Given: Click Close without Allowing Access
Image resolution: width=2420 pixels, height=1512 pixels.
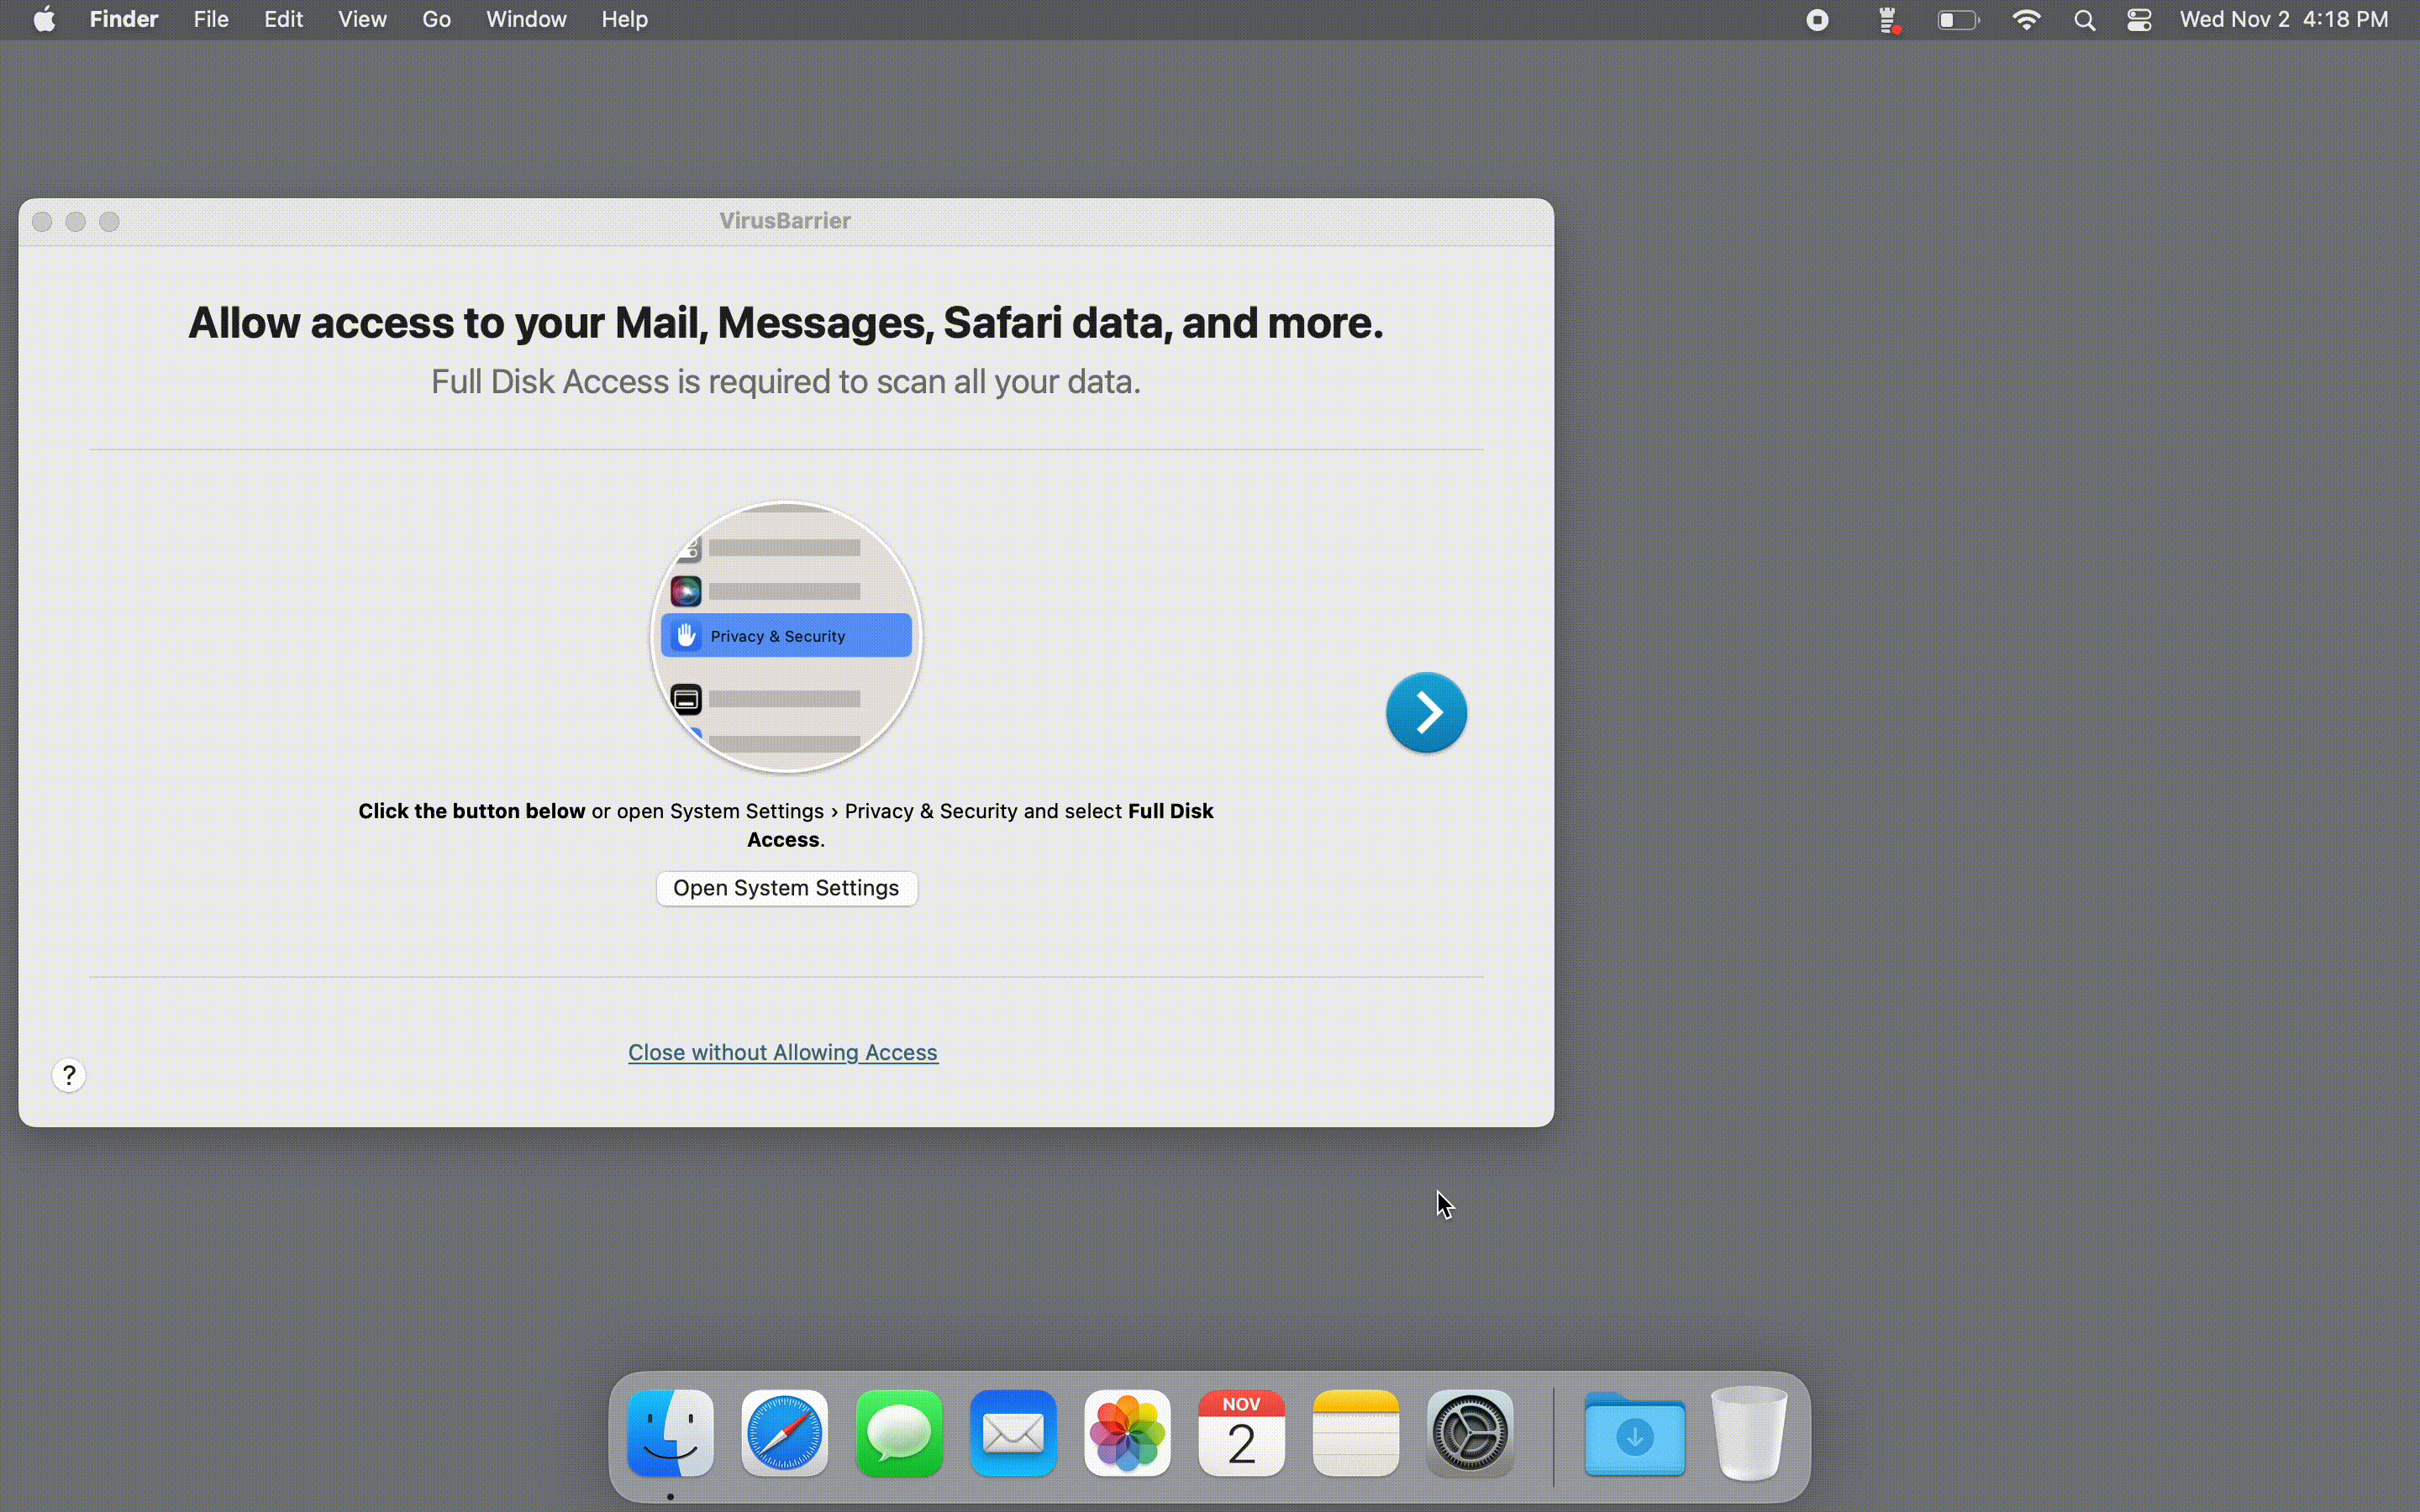Looking at the screenshot, I should pyautogui.click(x=784, y=1052).
